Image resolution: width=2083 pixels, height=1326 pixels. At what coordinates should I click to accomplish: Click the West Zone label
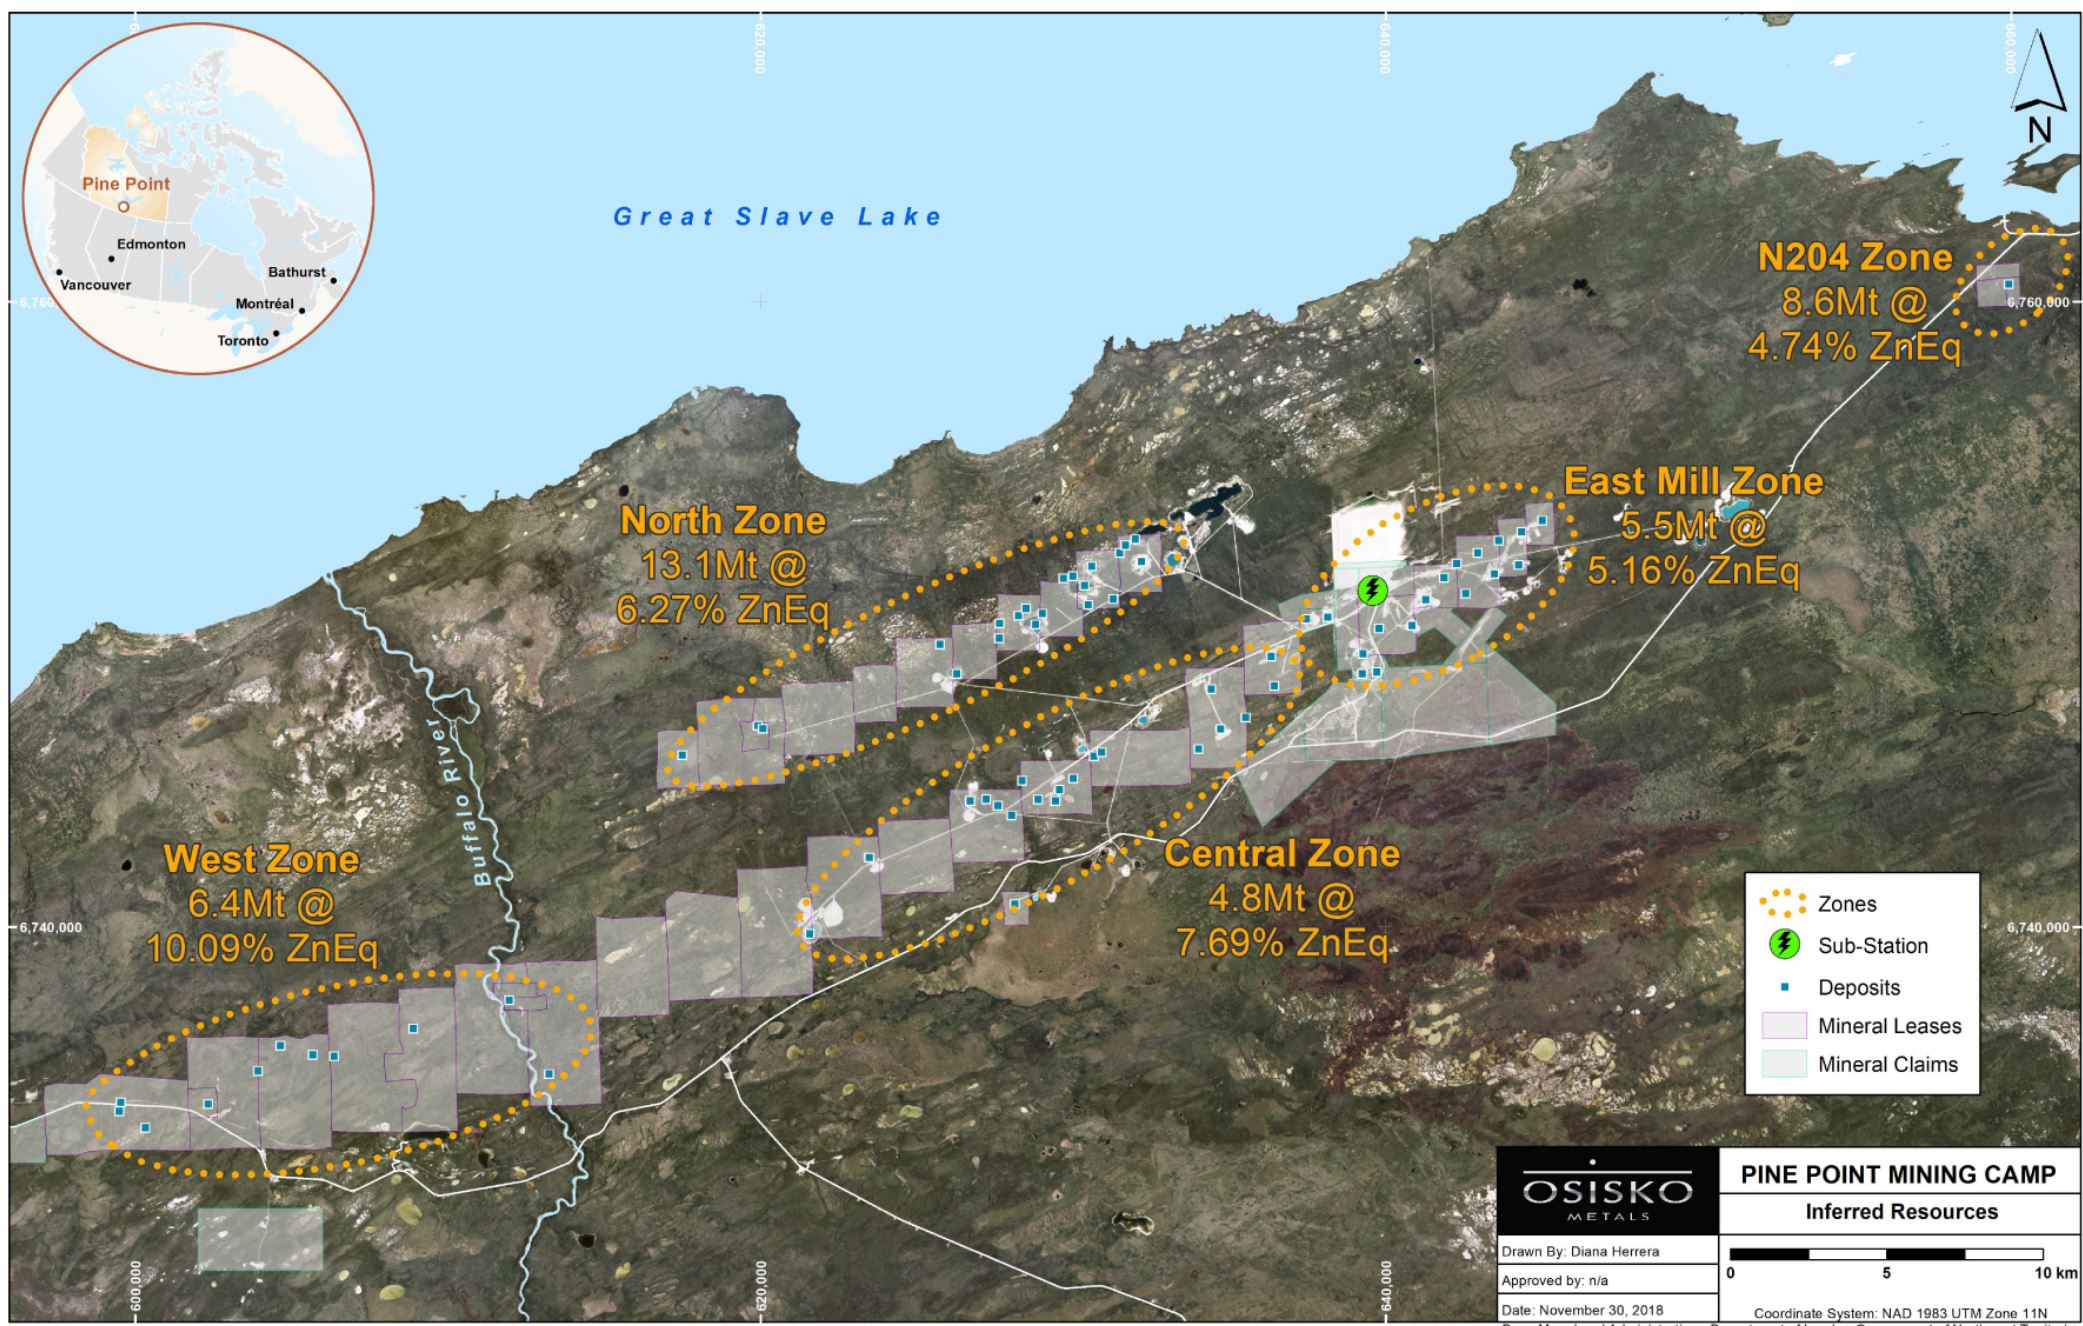pyautogui.click(x=261, y=859)
